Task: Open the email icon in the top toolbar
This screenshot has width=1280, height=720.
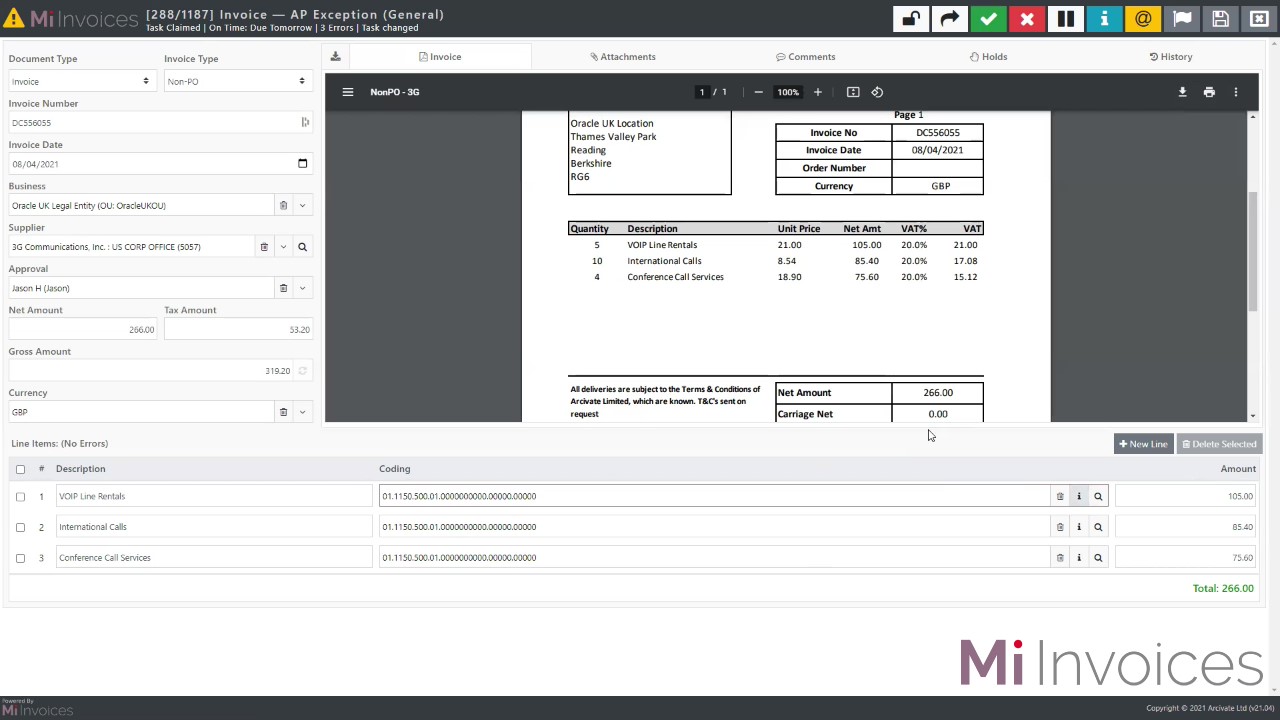Action: 1142,18
